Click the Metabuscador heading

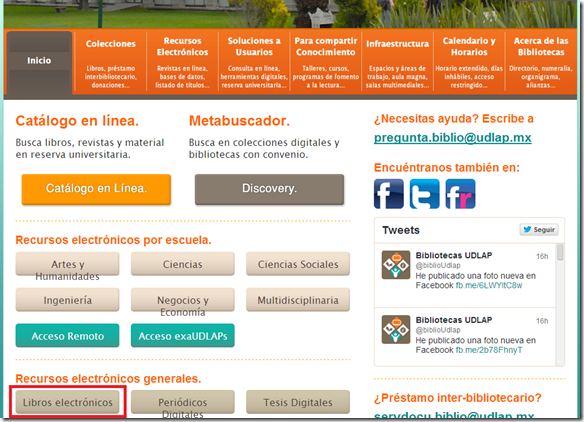click(x=239, y=121)
